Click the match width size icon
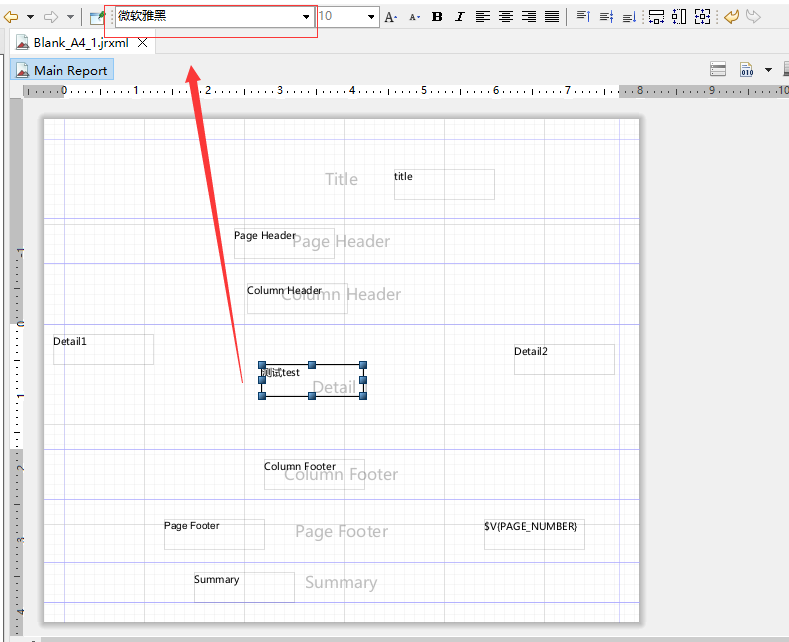 (x=656, y=17)
